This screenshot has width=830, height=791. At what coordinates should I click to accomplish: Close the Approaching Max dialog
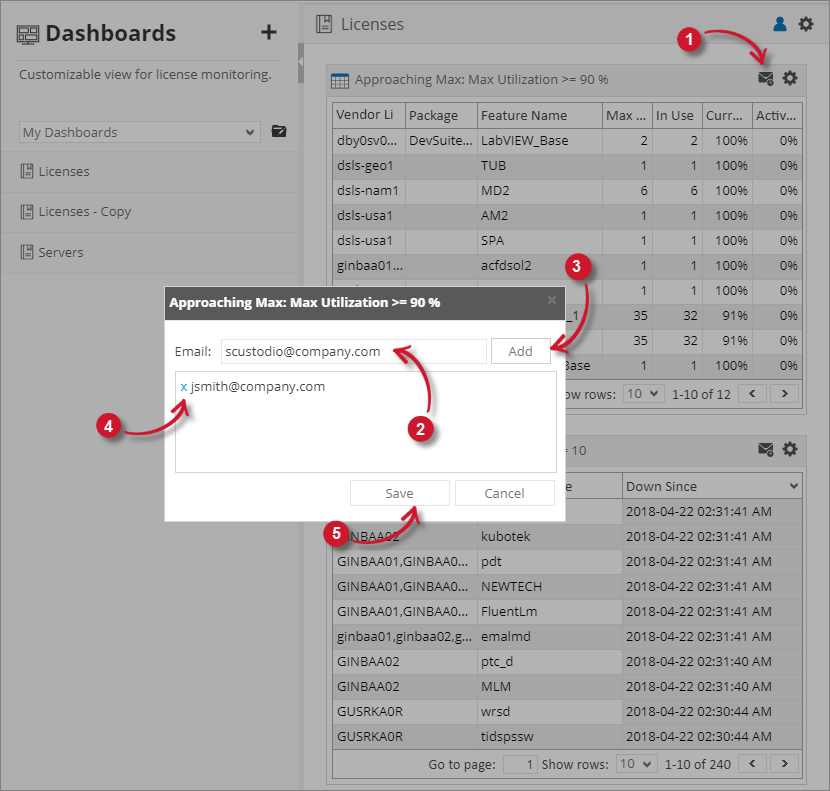[x=552, y=300]
